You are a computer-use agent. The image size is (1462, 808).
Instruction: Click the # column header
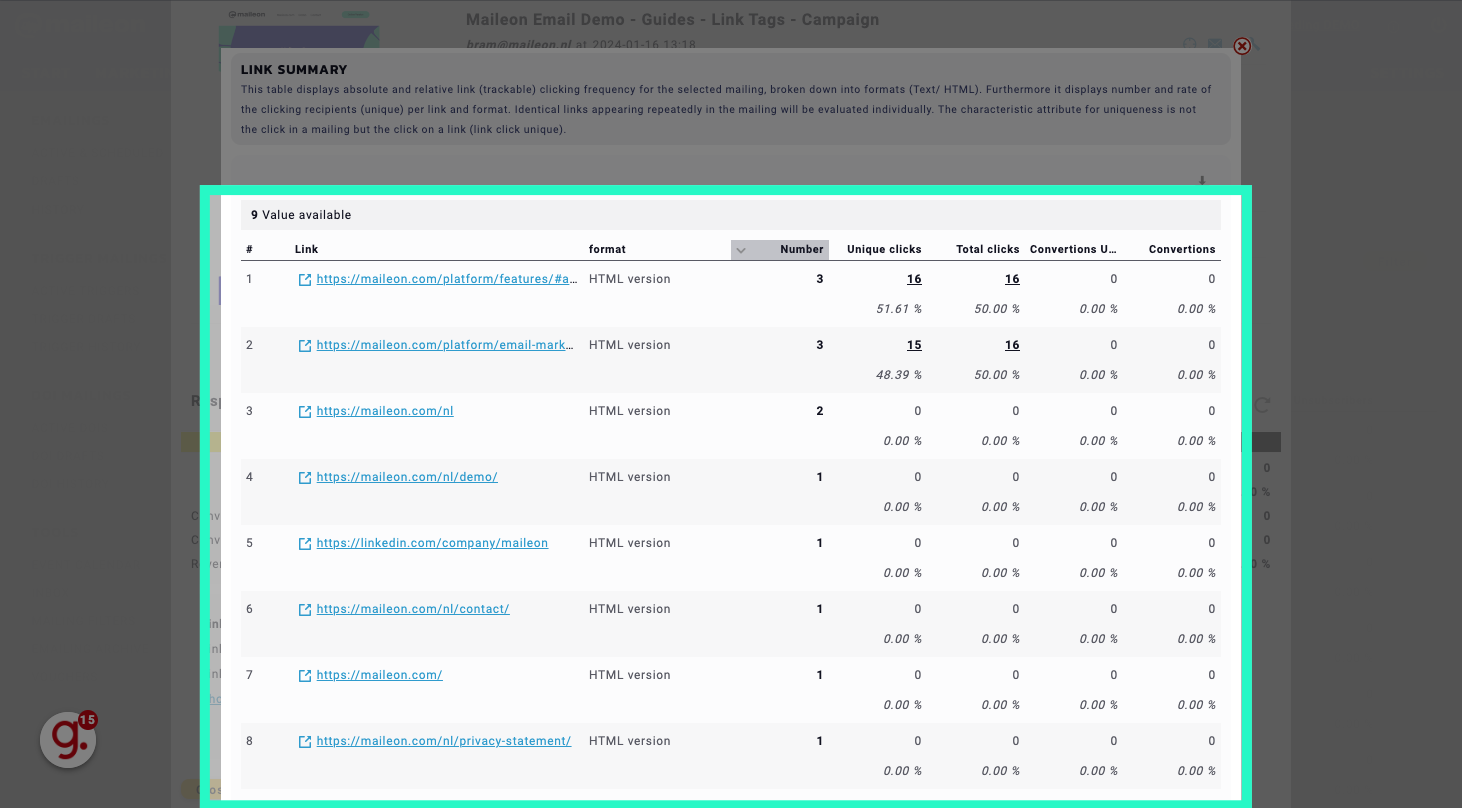(x=249, y=249)
